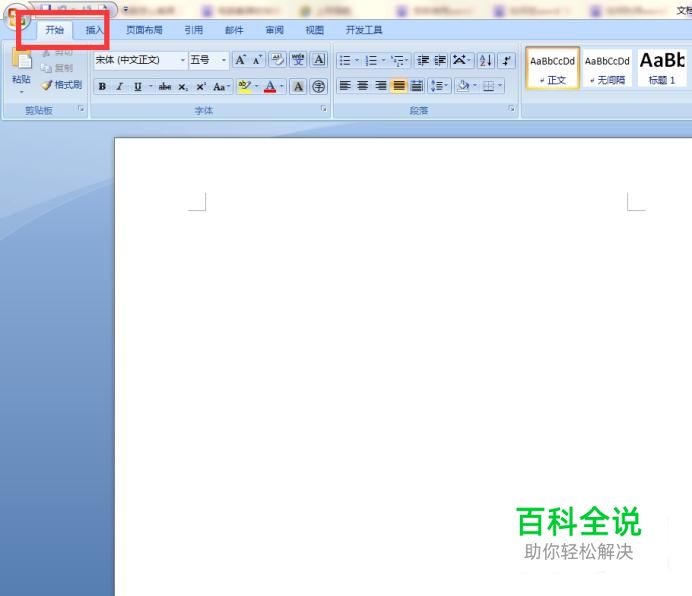Switch to the Developer (开发工具) tab
Image resolution: width=692 pixels, height=596 pixels.
364,30
